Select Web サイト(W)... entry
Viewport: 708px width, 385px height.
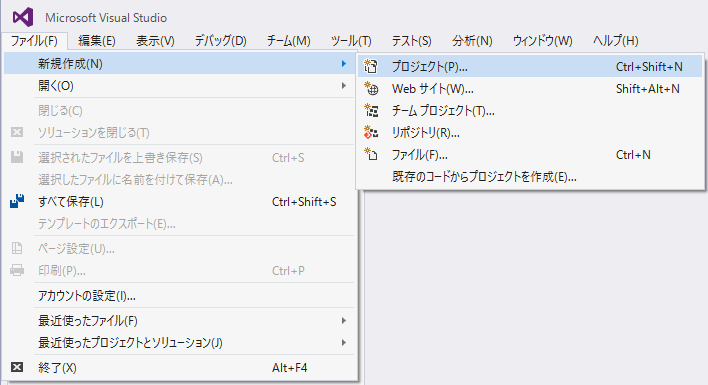pos(531,88)
